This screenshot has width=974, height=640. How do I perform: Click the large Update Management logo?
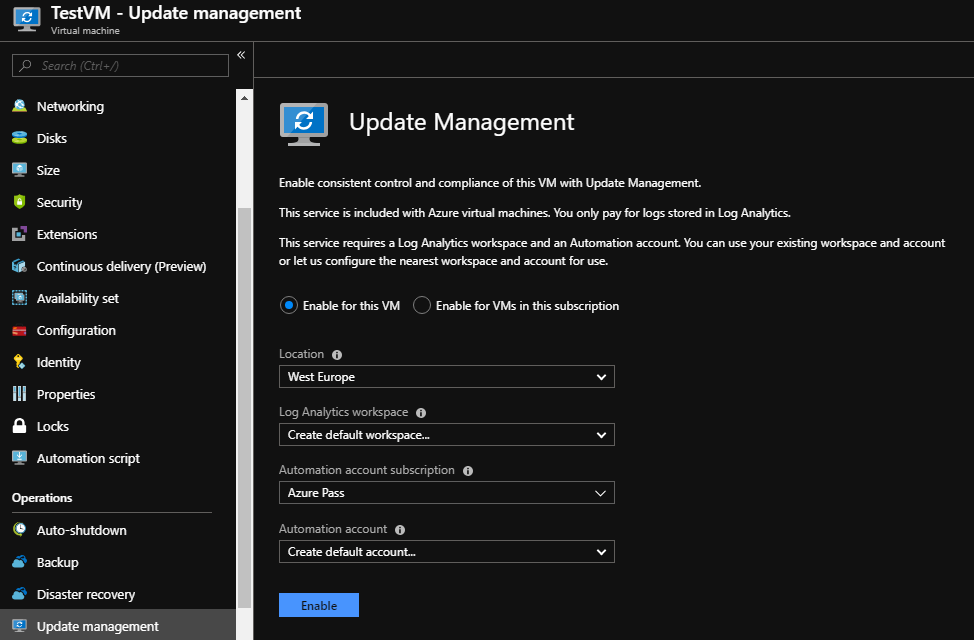304,124
